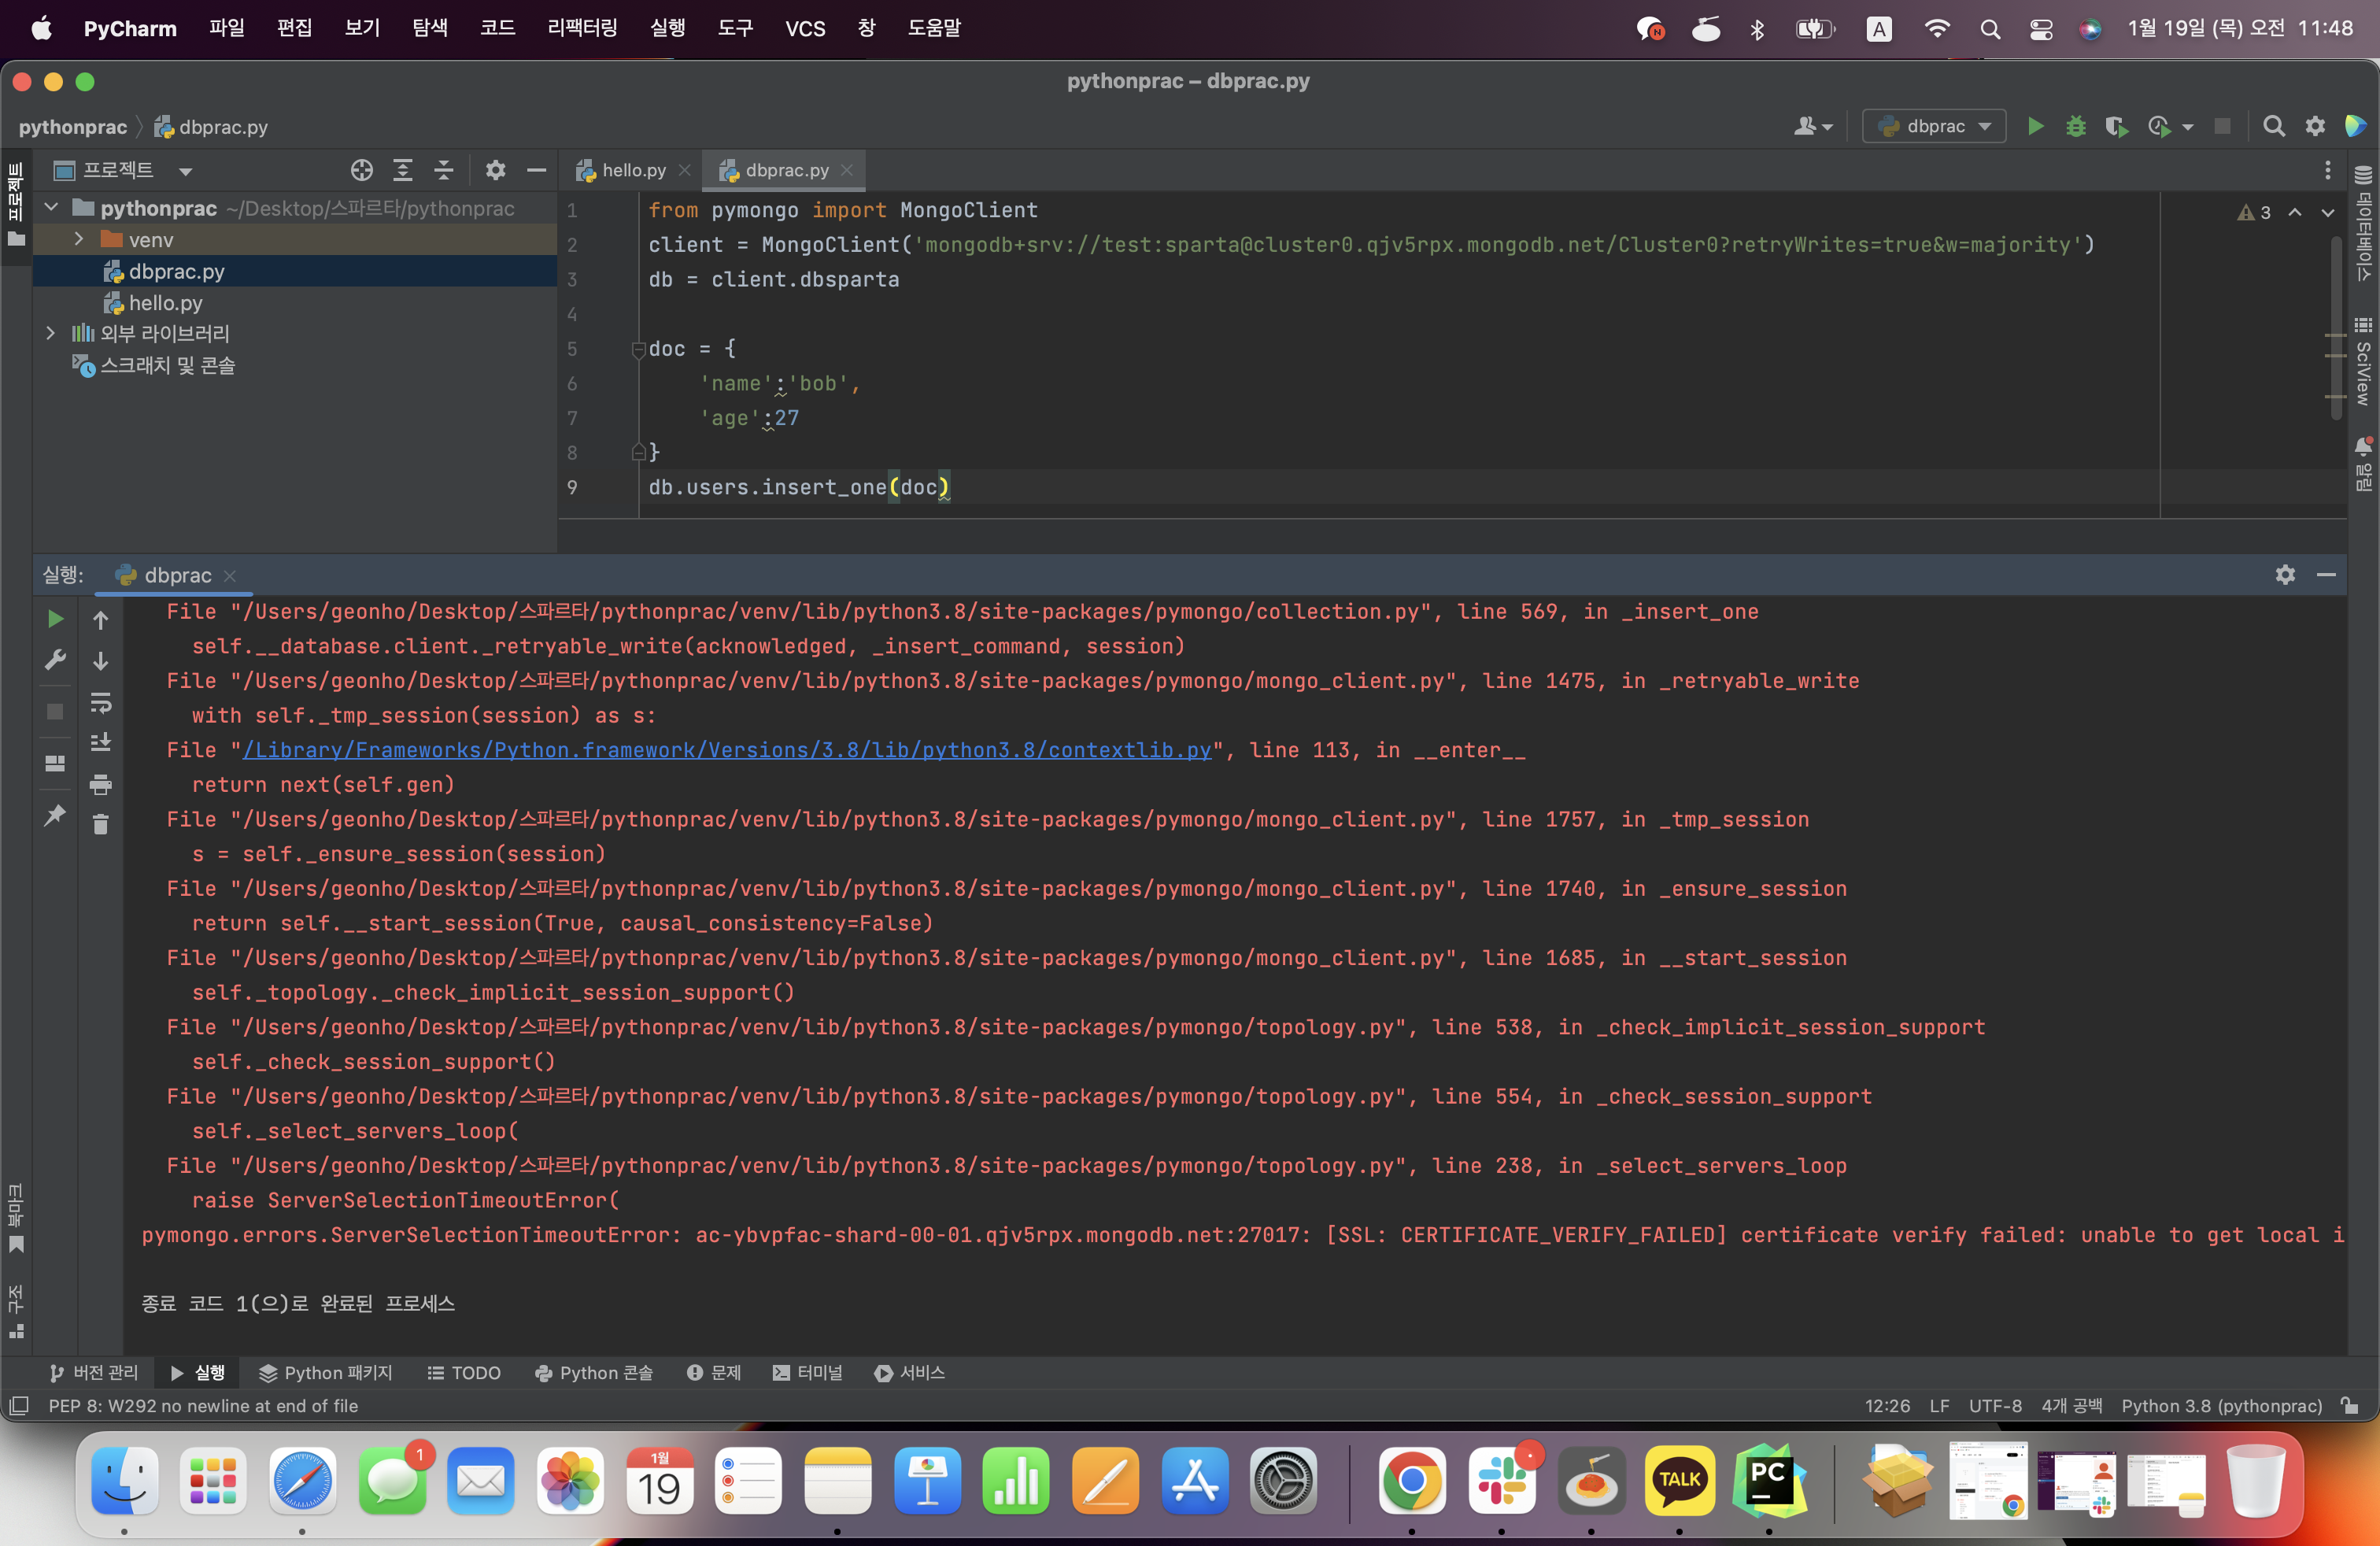Toggle soft-wrap in run console
2380x1546 pixels.
101,702
